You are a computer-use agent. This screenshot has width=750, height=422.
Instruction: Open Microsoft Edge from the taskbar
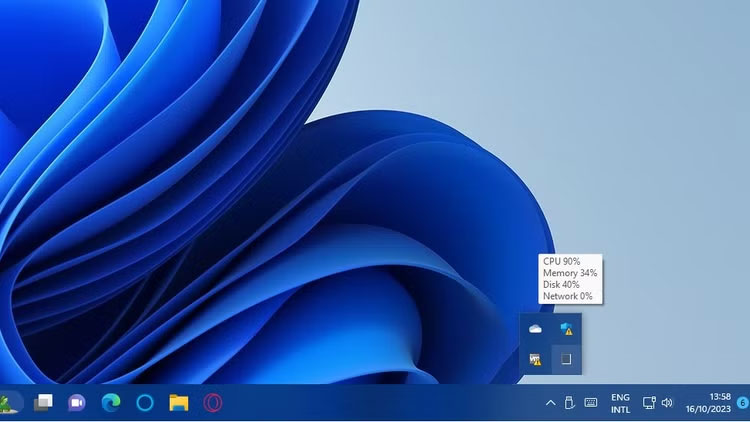coord(111,403)
